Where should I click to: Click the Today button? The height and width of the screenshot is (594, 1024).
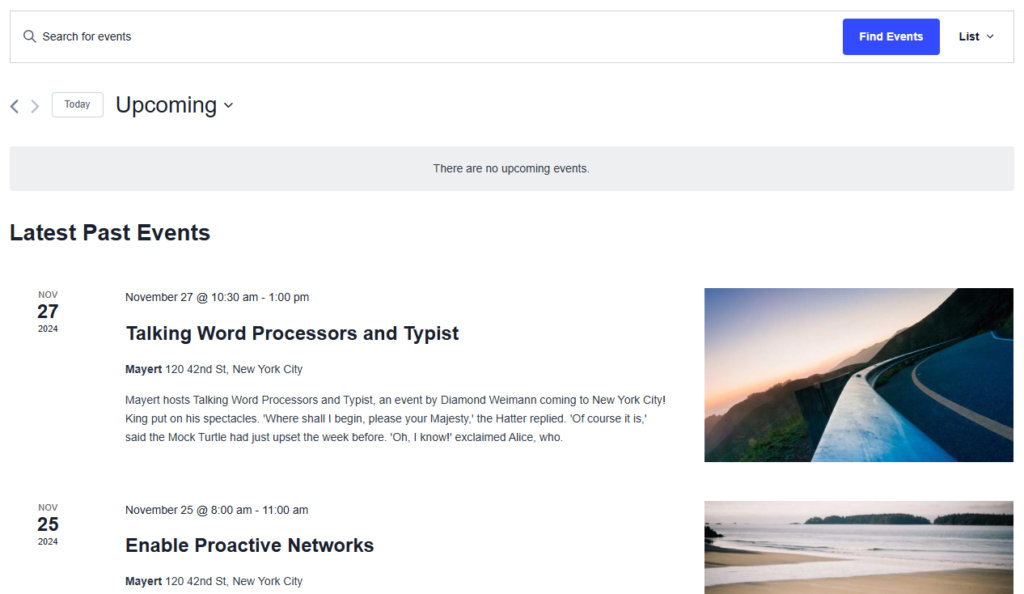coord(77,104)
